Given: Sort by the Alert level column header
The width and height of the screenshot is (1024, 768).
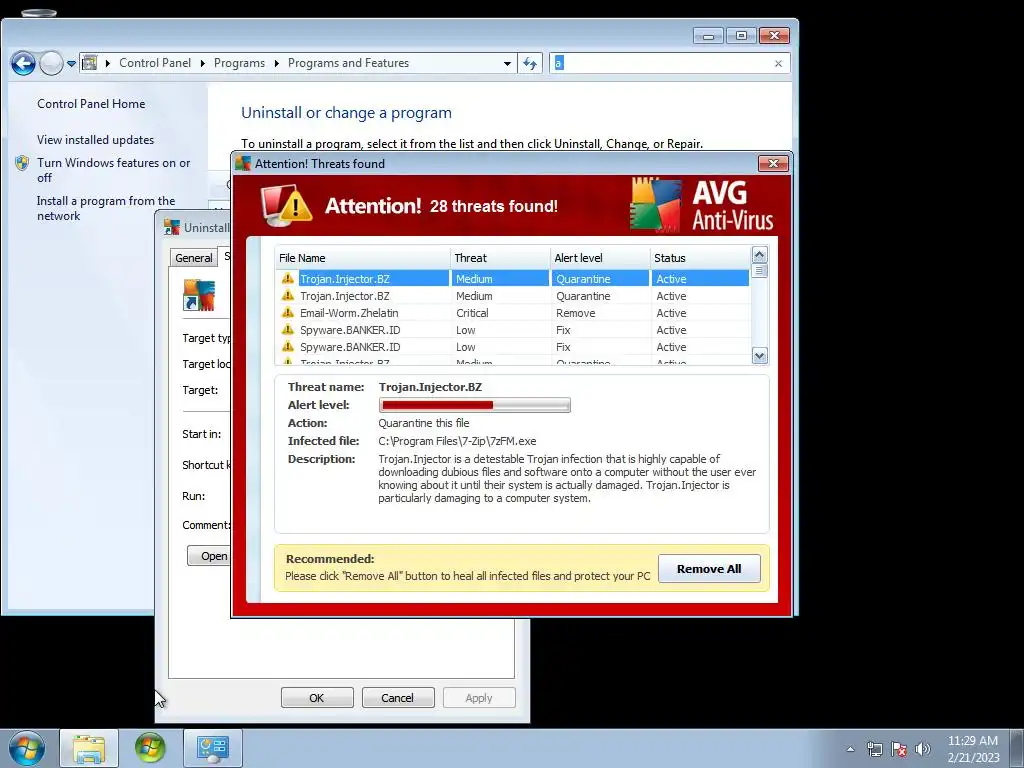Looking at the screenshot, I should point(600,258).
